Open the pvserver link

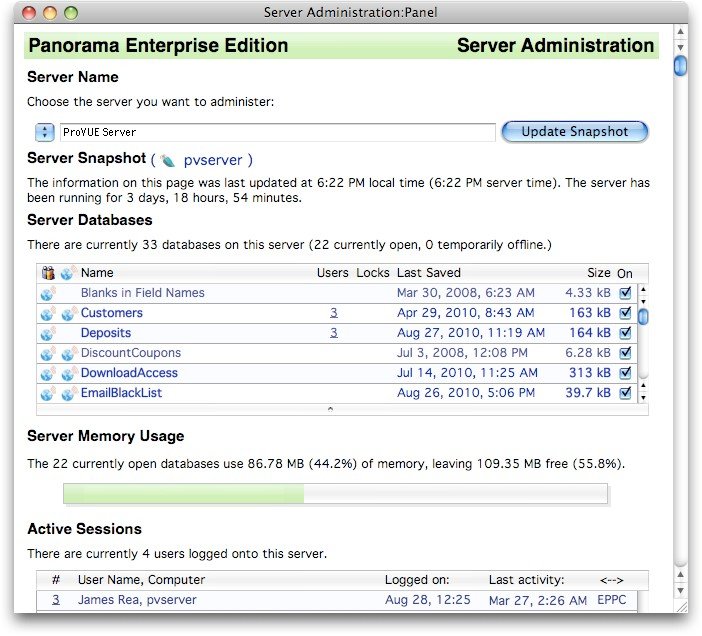[x=213, y=160]
